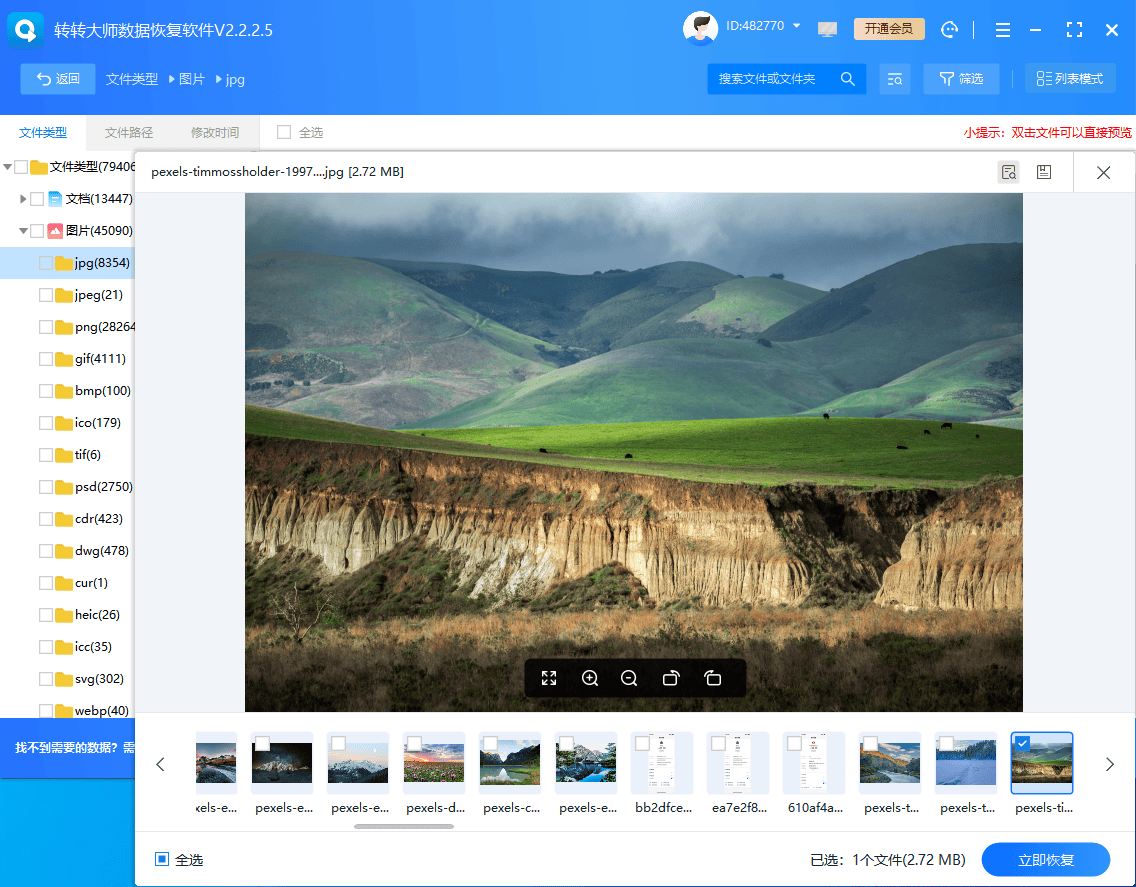
Task: Switch to the 文件路径 tab
Action: point(129,132)
